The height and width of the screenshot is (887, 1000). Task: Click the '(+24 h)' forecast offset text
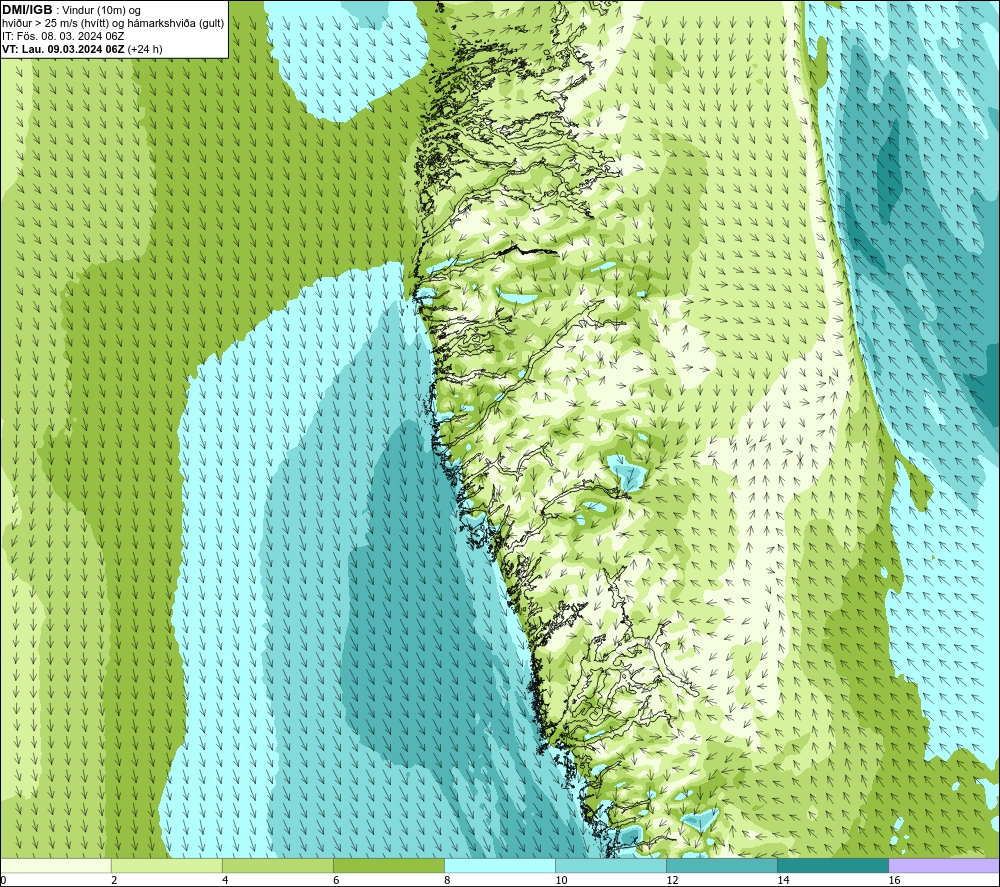pos(145,49)
